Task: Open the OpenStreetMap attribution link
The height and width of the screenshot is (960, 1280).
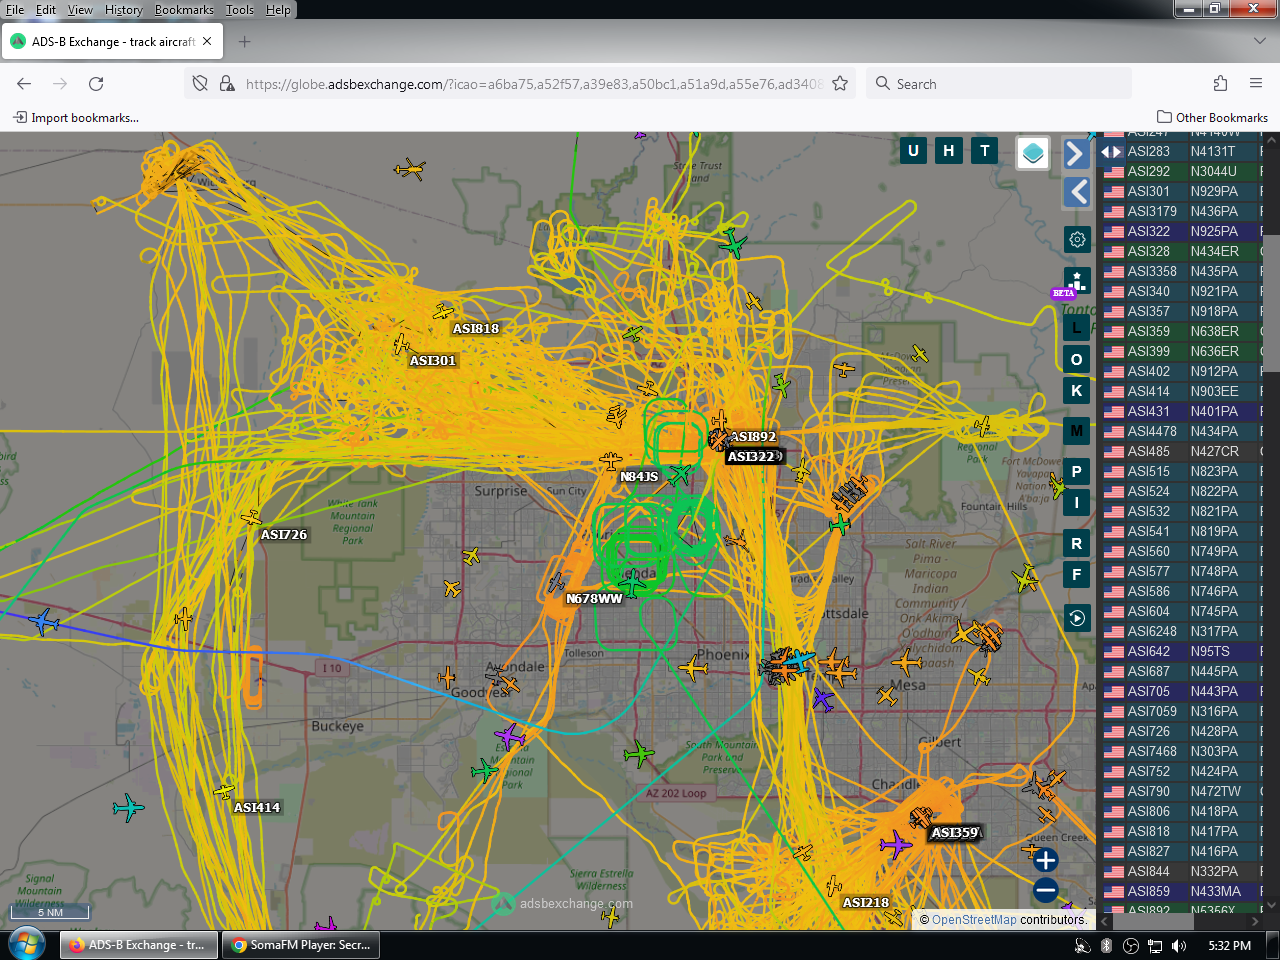Action: pyautogui.click(x=974, y=920)
